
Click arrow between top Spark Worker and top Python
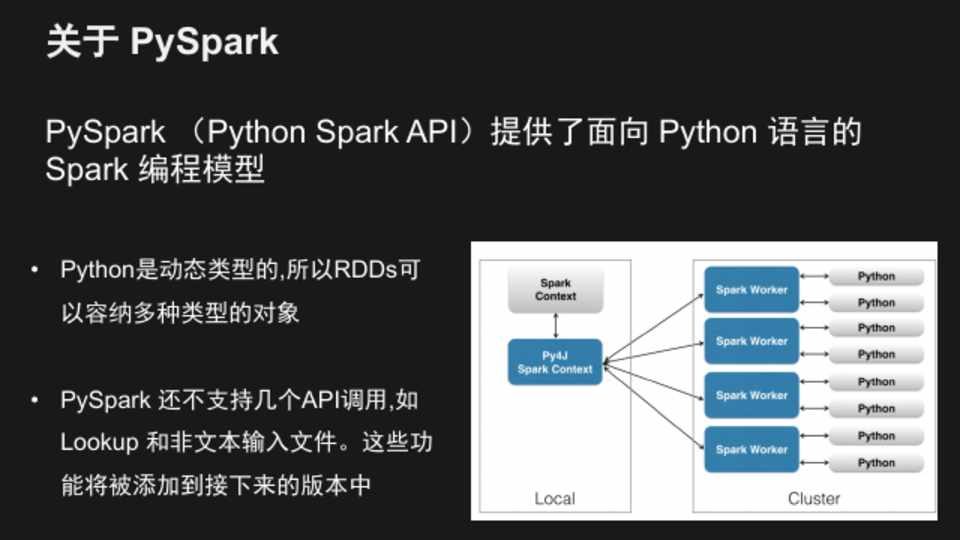pyautogui.click(x=814, y=277)
